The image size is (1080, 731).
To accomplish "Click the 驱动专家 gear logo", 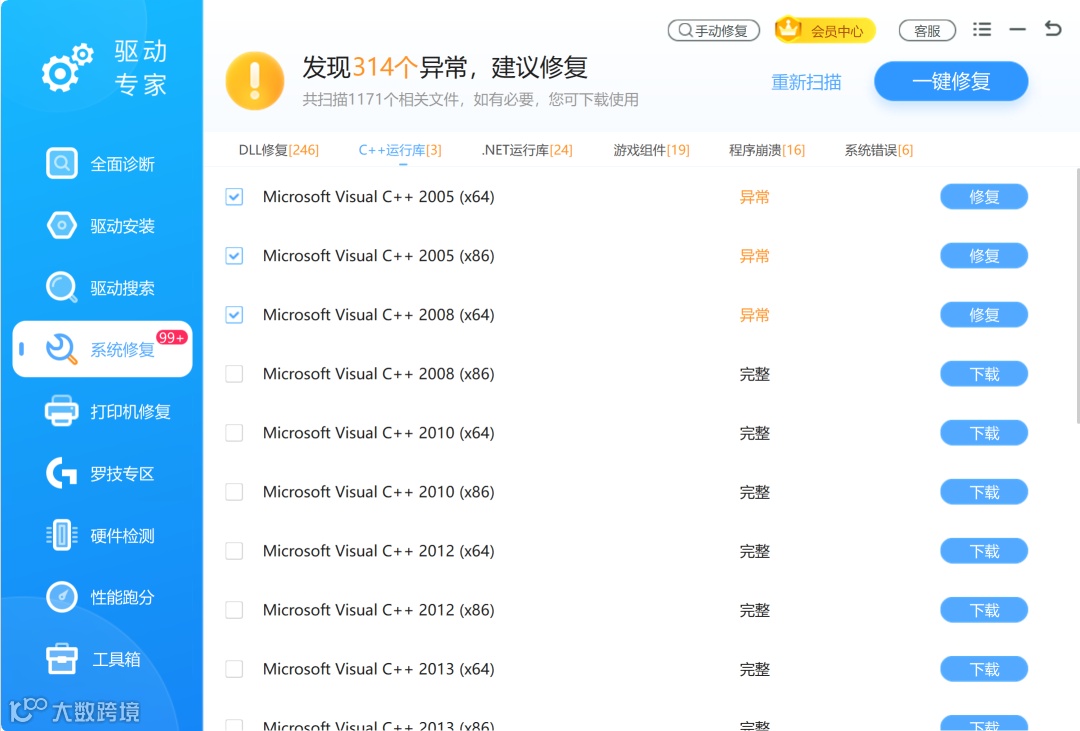I will point(67,68).
